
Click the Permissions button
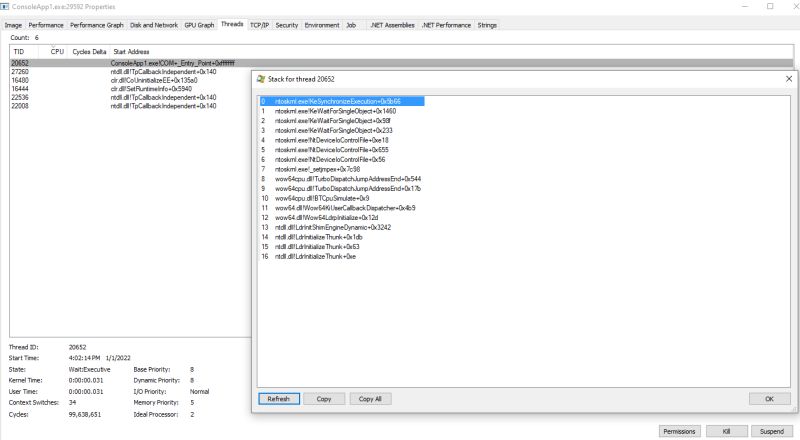679,431
